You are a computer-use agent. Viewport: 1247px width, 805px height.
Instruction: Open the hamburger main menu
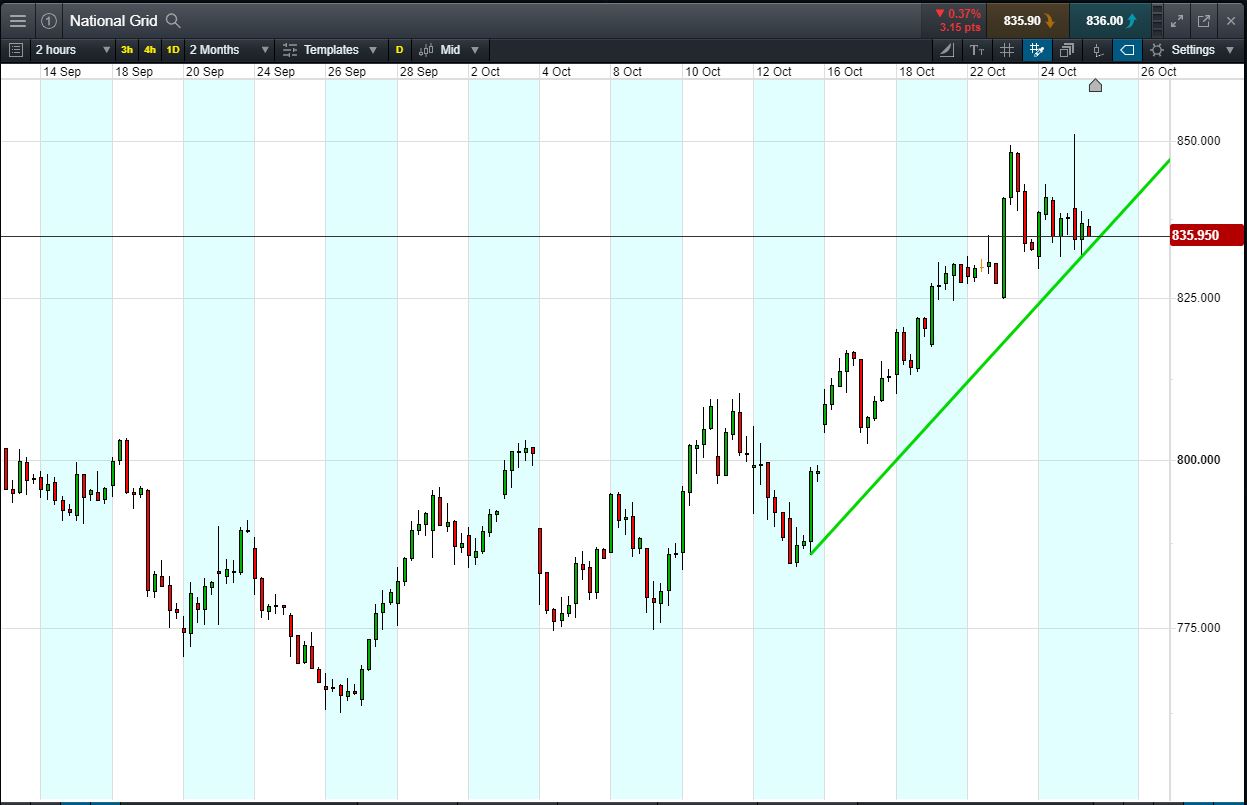pos(17,20)
